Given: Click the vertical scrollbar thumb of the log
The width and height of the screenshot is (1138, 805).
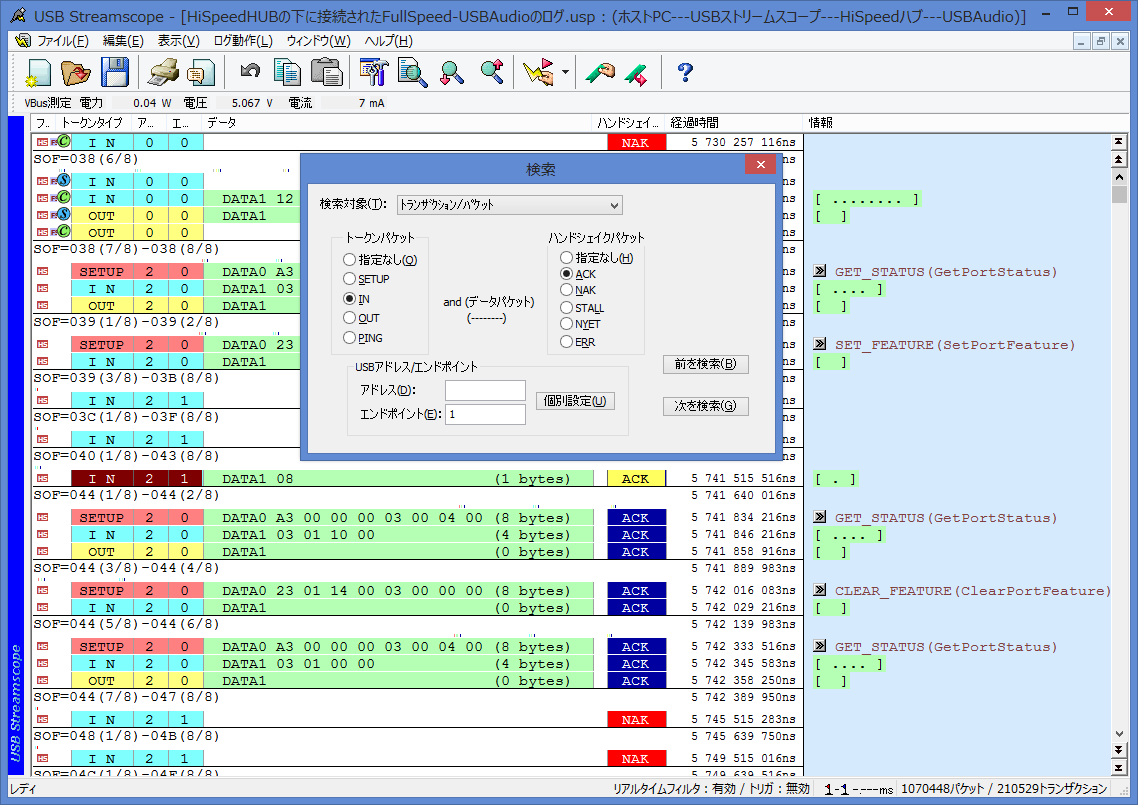Looking at the screenshot, I should point(1118,195).
